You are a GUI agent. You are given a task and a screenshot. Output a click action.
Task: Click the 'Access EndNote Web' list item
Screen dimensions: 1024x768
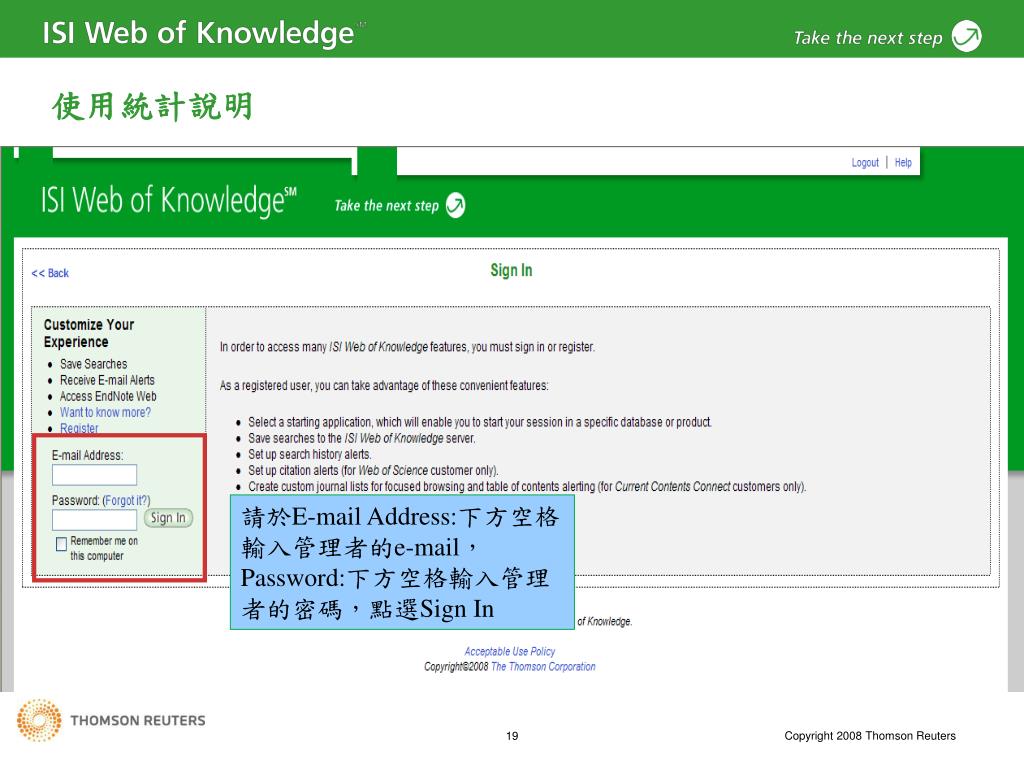(108, 396)
